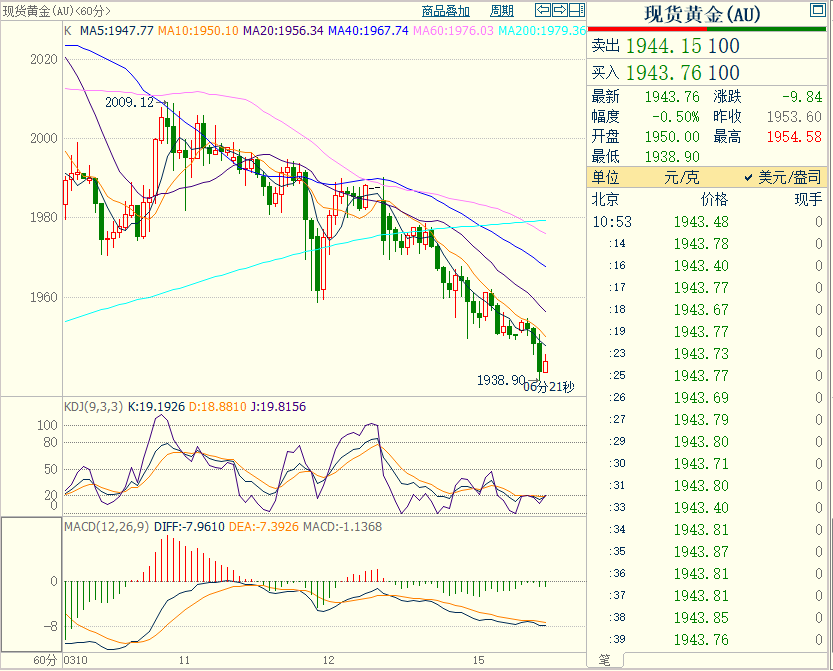Image resolution: width=833 pixels, height=671 pixels.
Task: Click the window icon beside 现货黄金(AU) title
Action: click(818, 10)
